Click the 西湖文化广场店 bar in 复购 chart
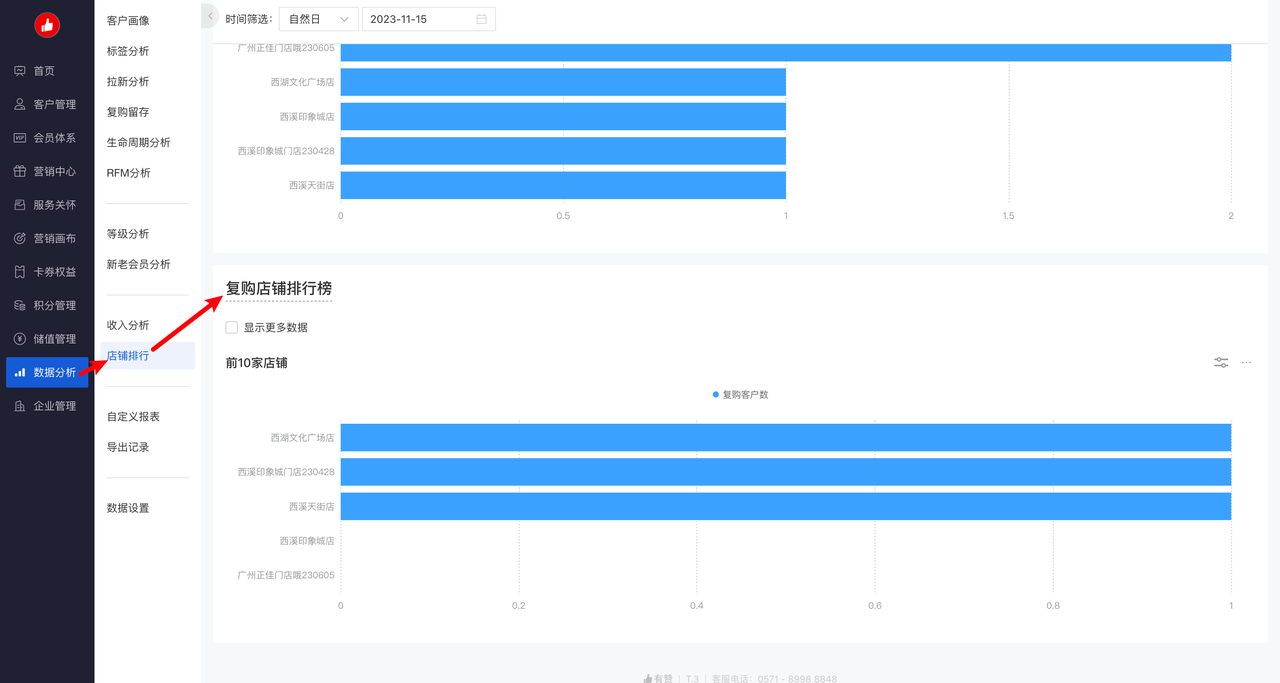The width and height of the screenshot is (1280, 683). [x=785, y=438]
